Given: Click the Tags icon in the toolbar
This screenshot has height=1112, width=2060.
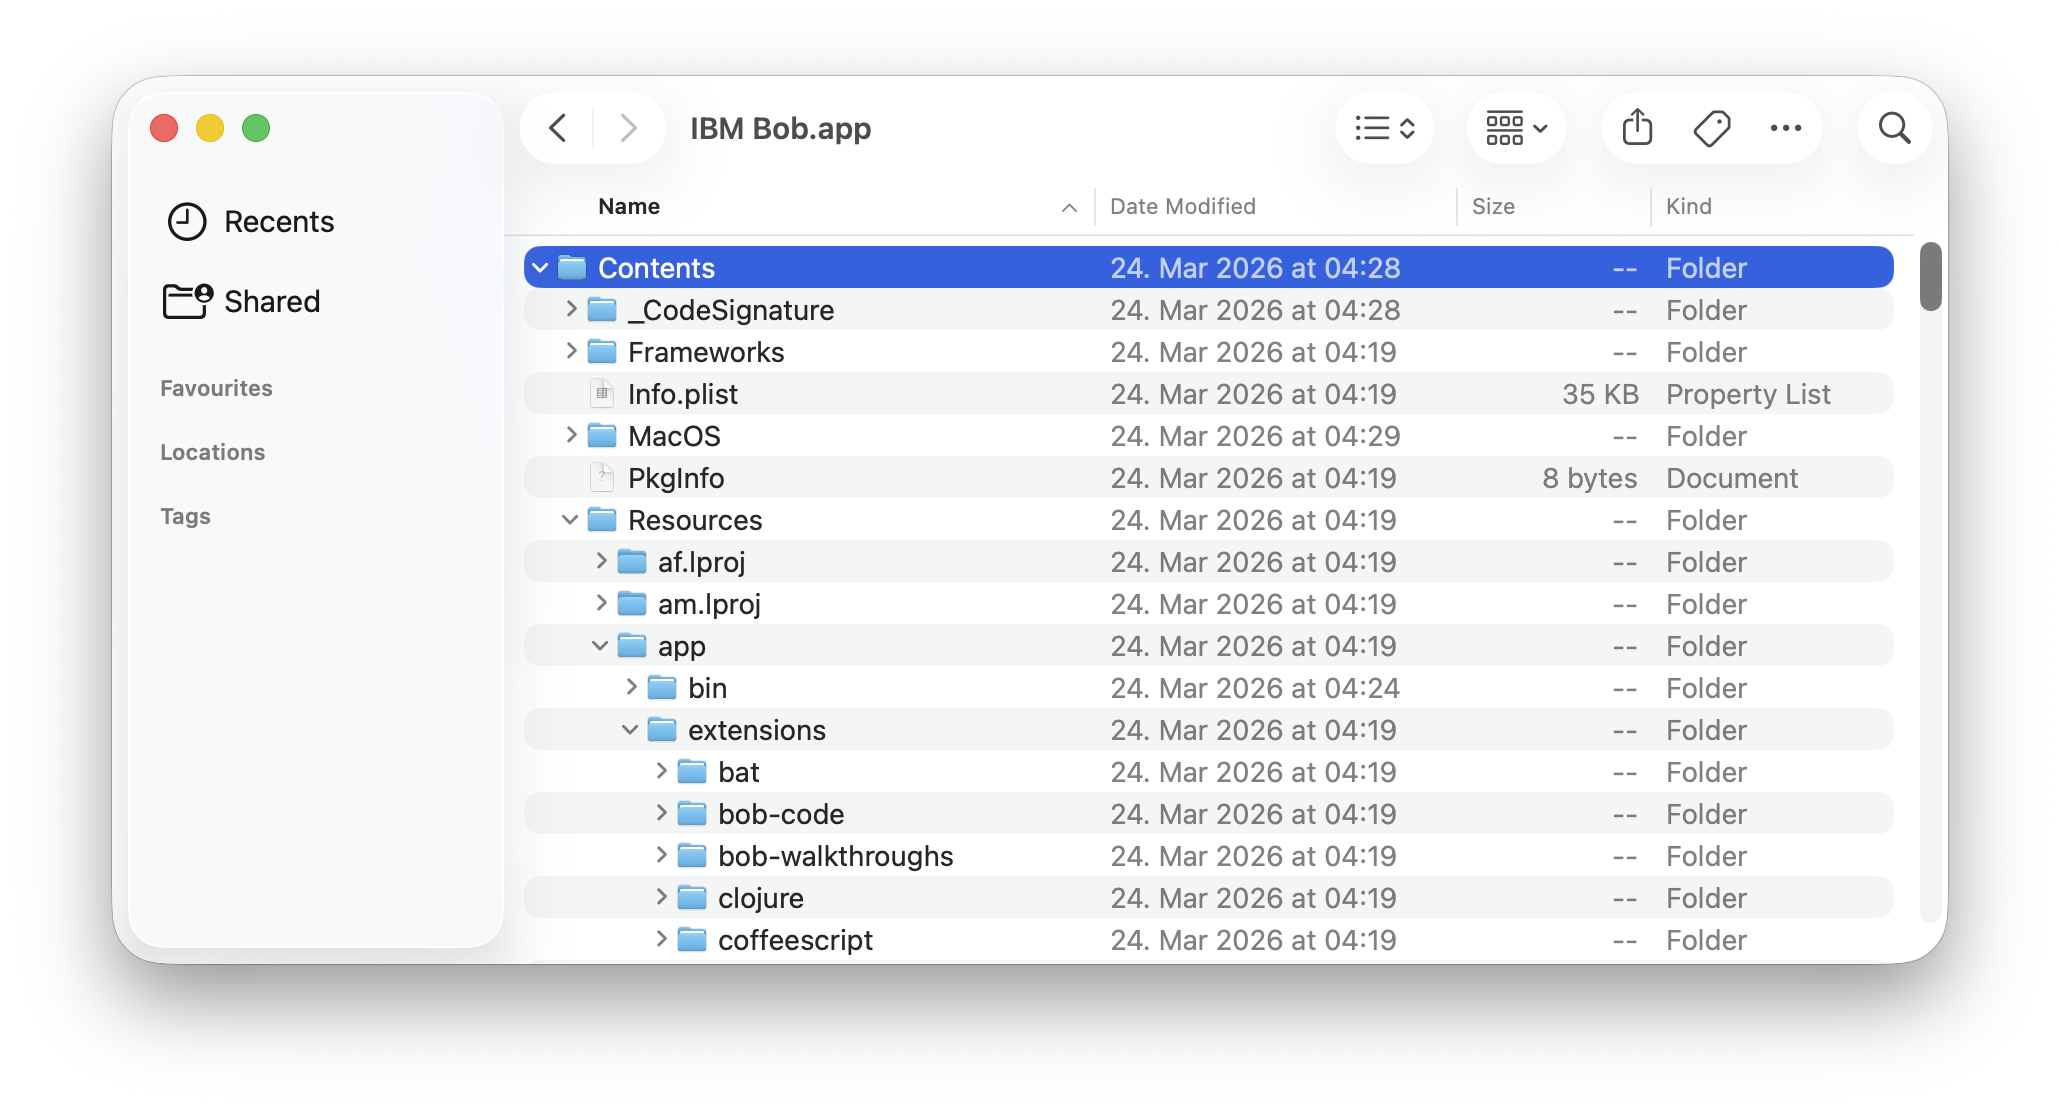Looking at the screenshot, I should click(1711, 128).
